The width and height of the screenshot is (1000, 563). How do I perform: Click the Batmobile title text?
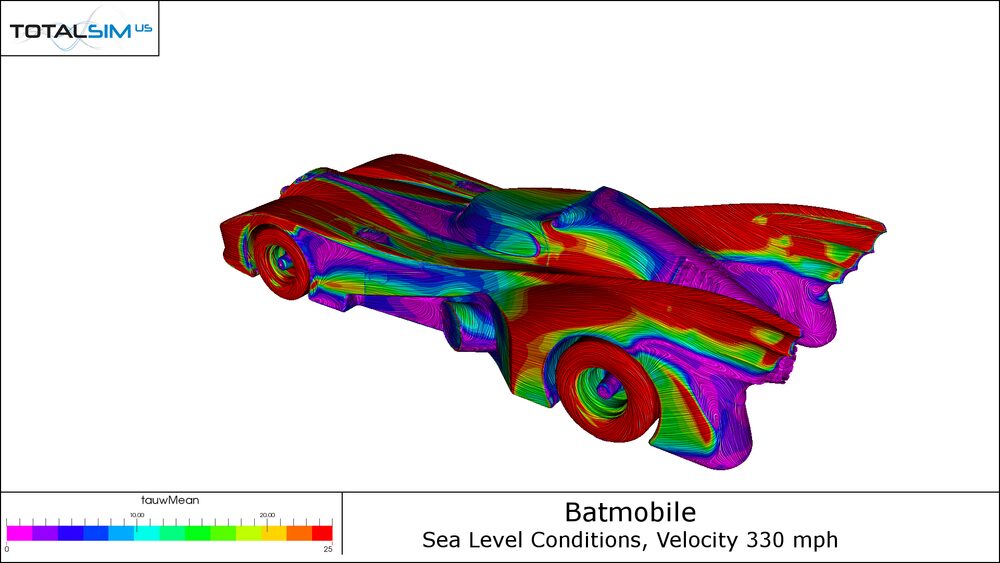click(x=630, y=512)
